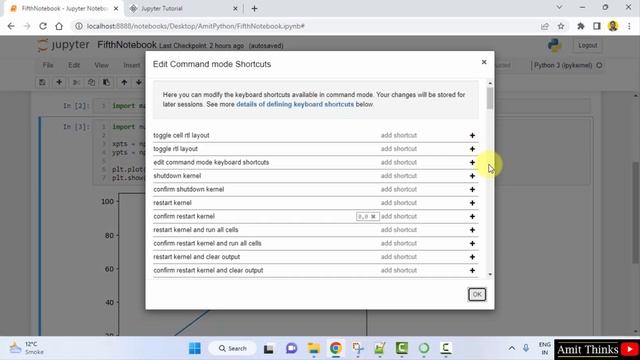Click the browser home icon
The width and height of the screenshot is (640, 360).
tap(59, 26)
